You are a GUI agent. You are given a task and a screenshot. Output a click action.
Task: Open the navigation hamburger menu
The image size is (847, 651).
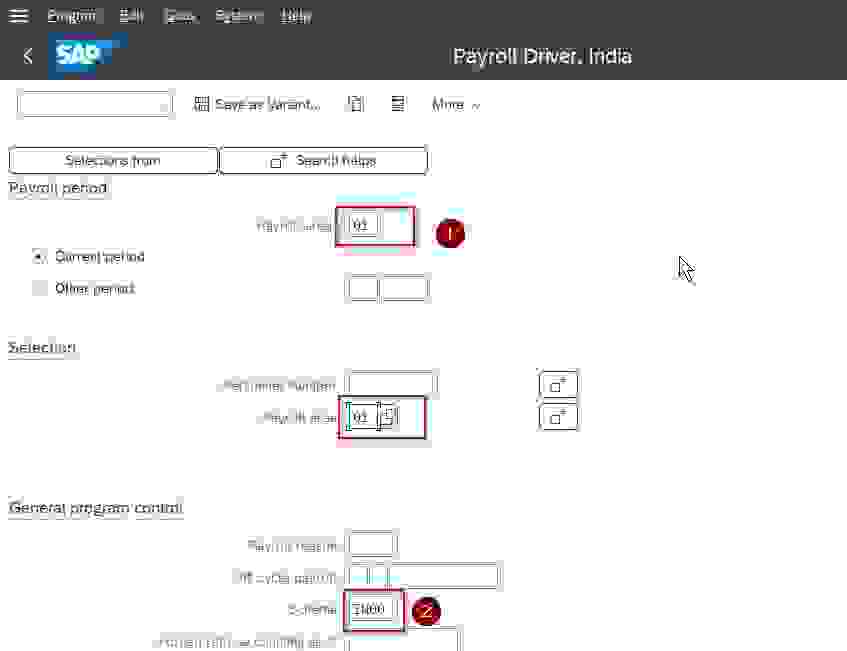point(18,15)
